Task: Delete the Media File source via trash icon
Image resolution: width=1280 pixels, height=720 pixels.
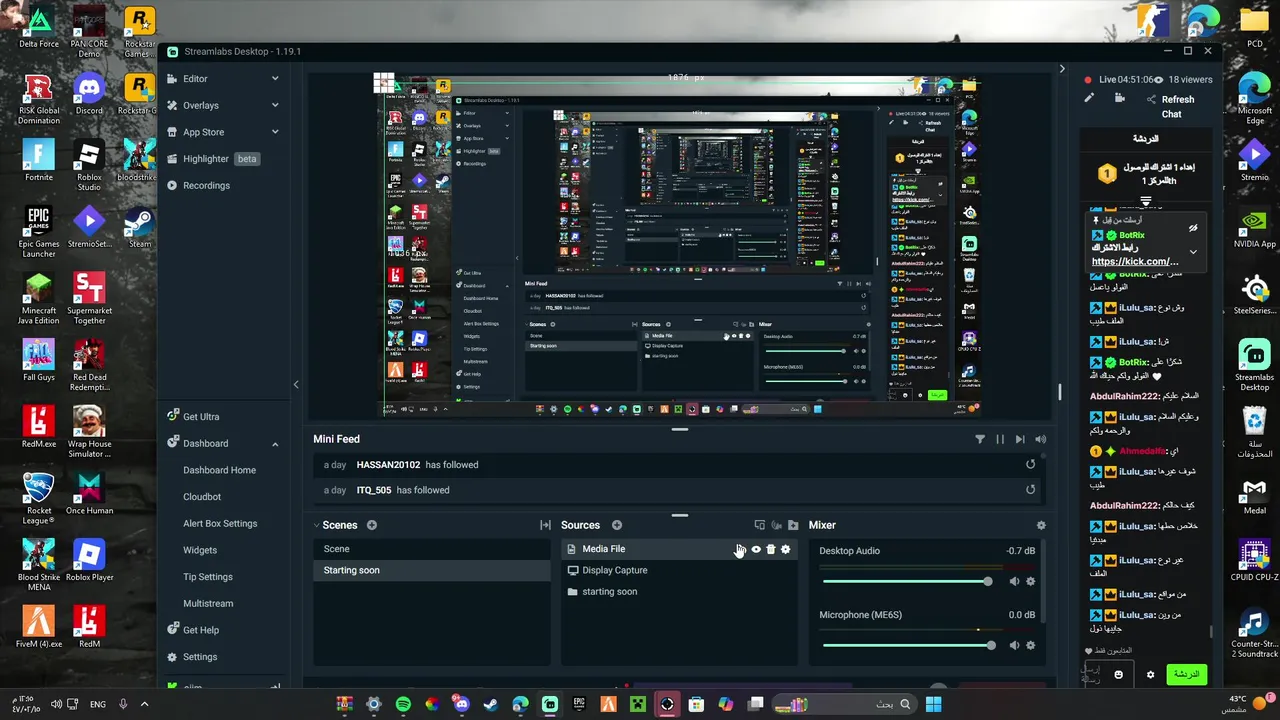Action: click(x=770, y=549)
